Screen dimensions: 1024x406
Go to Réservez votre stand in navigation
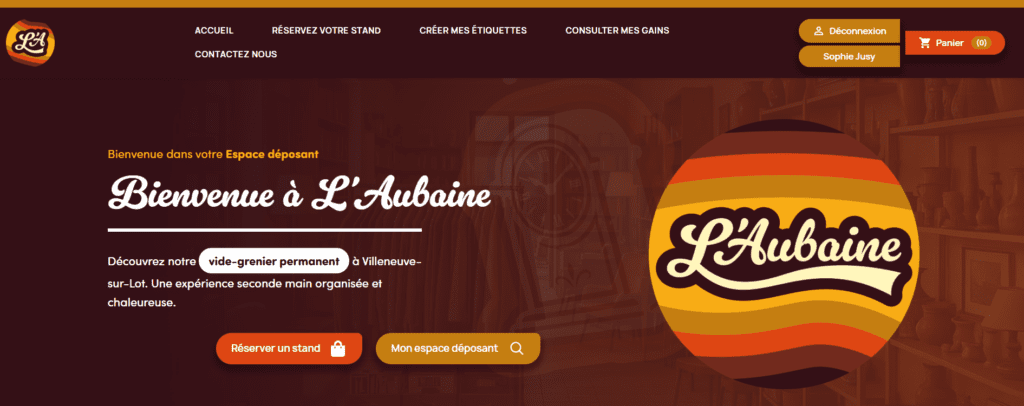[x=326, y=31]
